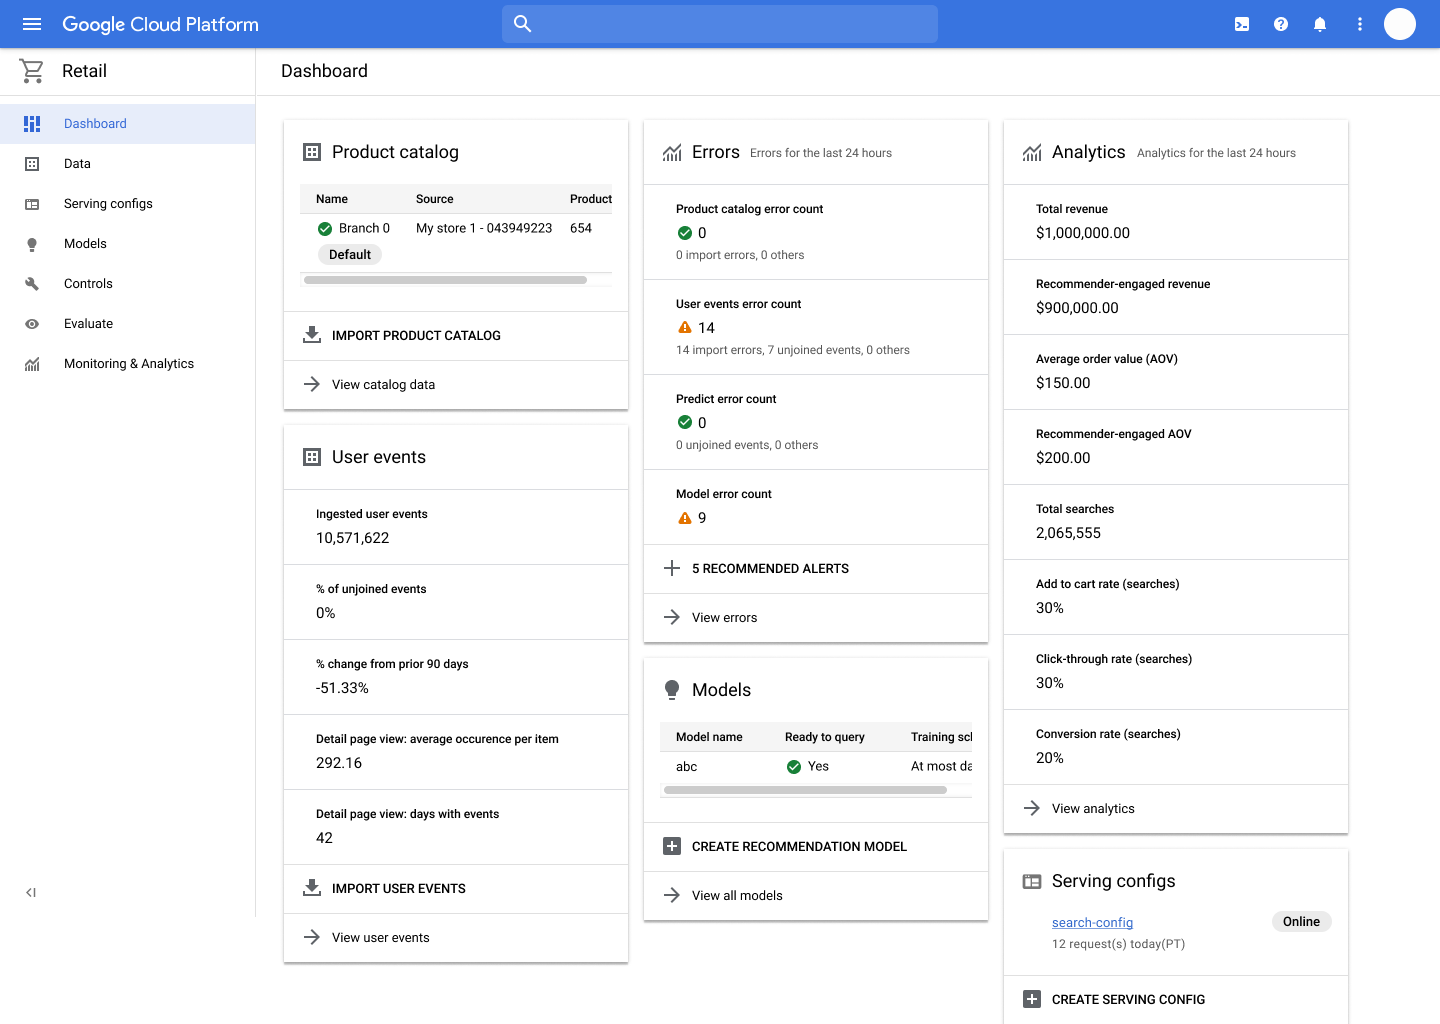
Task: Click the plus icon beside 5 Recommended Alerts
Action: pyautogui.click(x=672, y=568)
